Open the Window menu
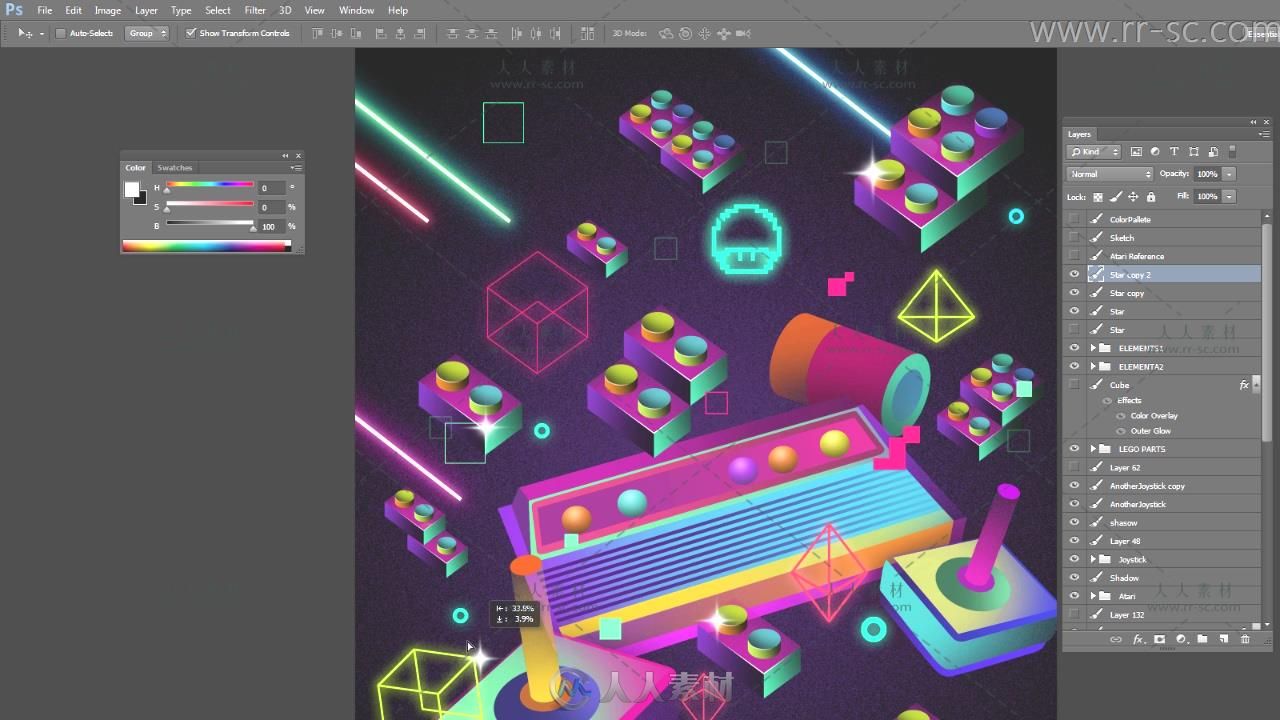1280x720 pixels. tap(357, 10)
